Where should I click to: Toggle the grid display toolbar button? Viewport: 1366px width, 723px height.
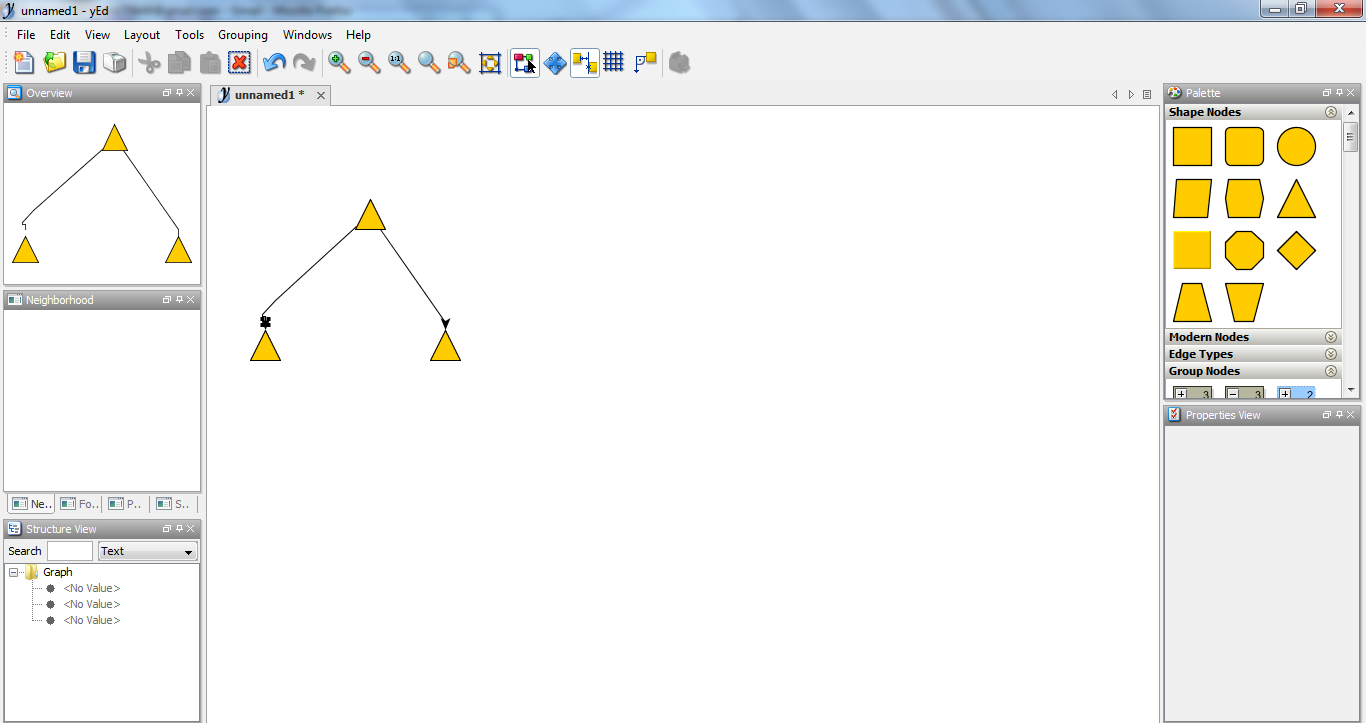(x=614, y=63)
